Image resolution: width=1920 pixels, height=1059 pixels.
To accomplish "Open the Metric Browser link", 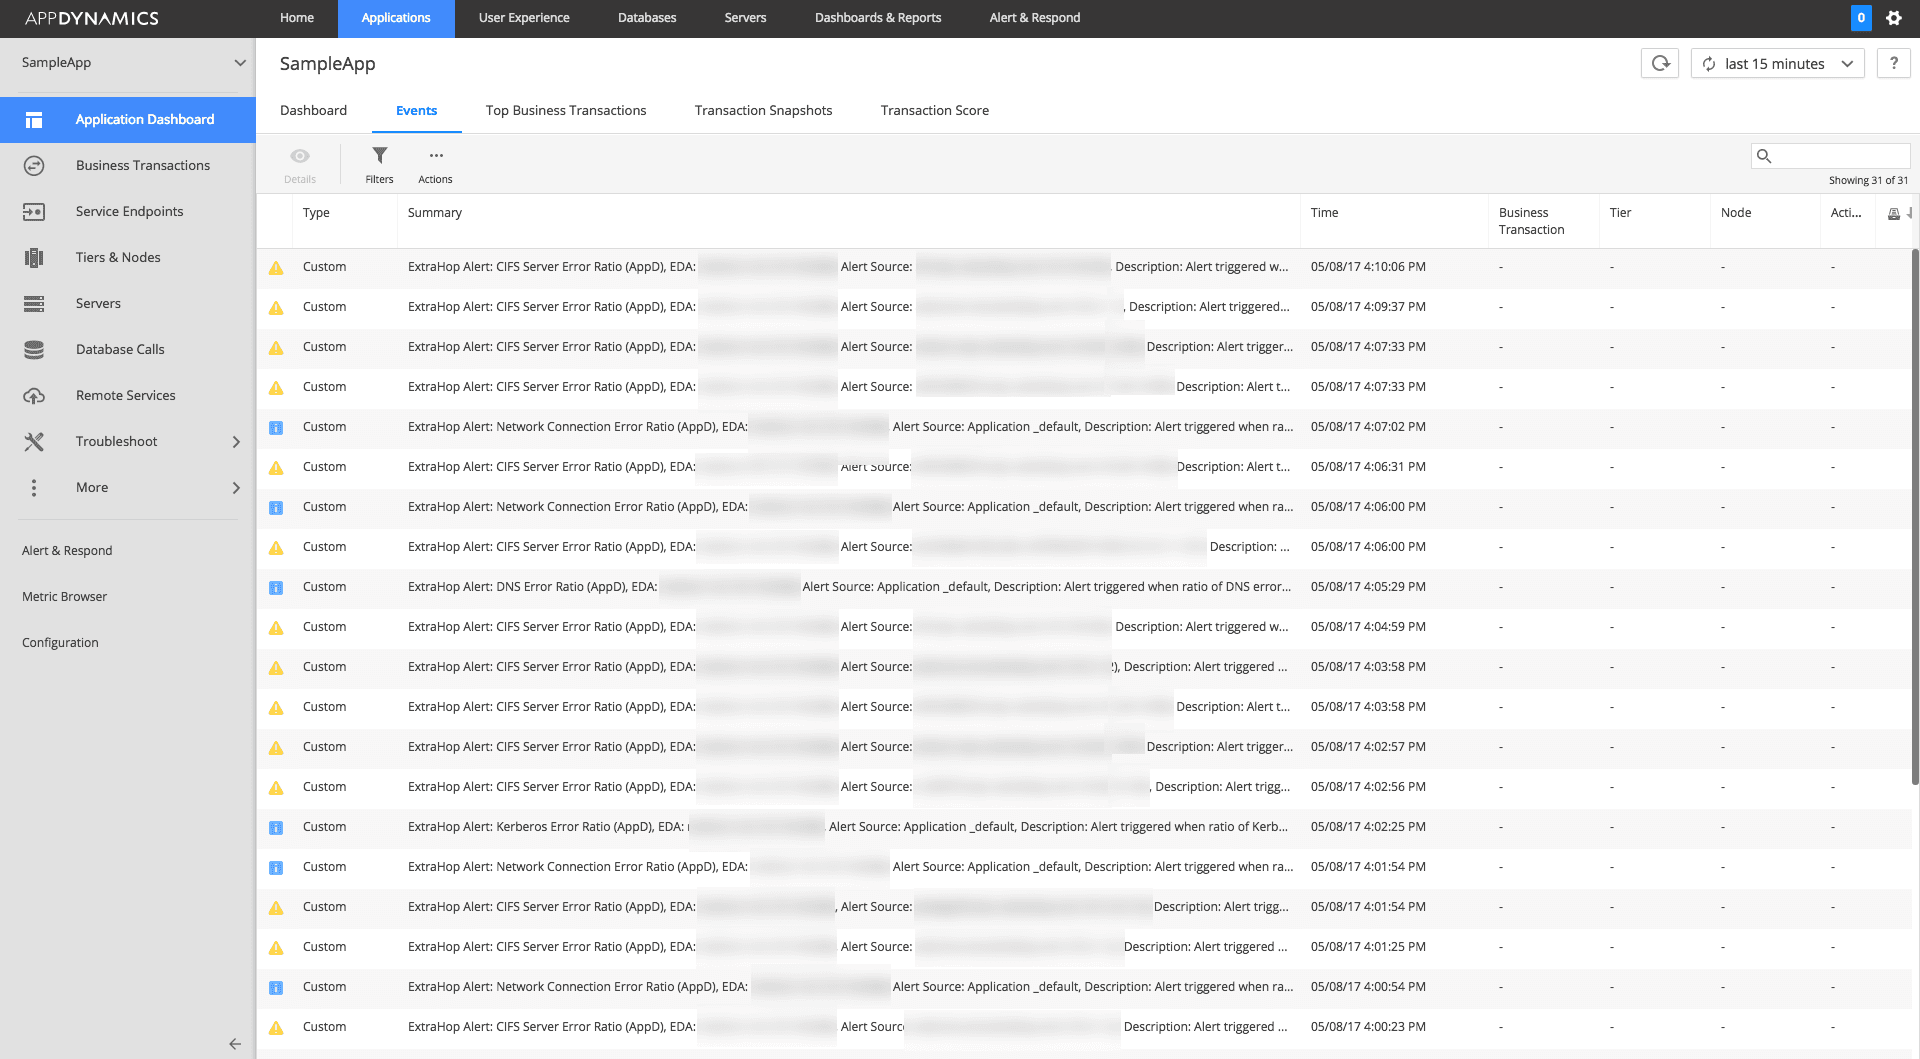I will [64, 597].
